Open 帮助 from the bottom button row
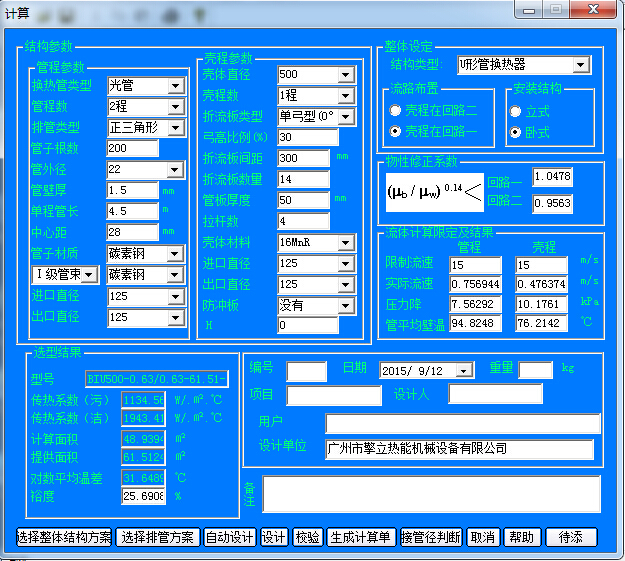This screenshot has width=625, height=561. click(x=521, y=537)
